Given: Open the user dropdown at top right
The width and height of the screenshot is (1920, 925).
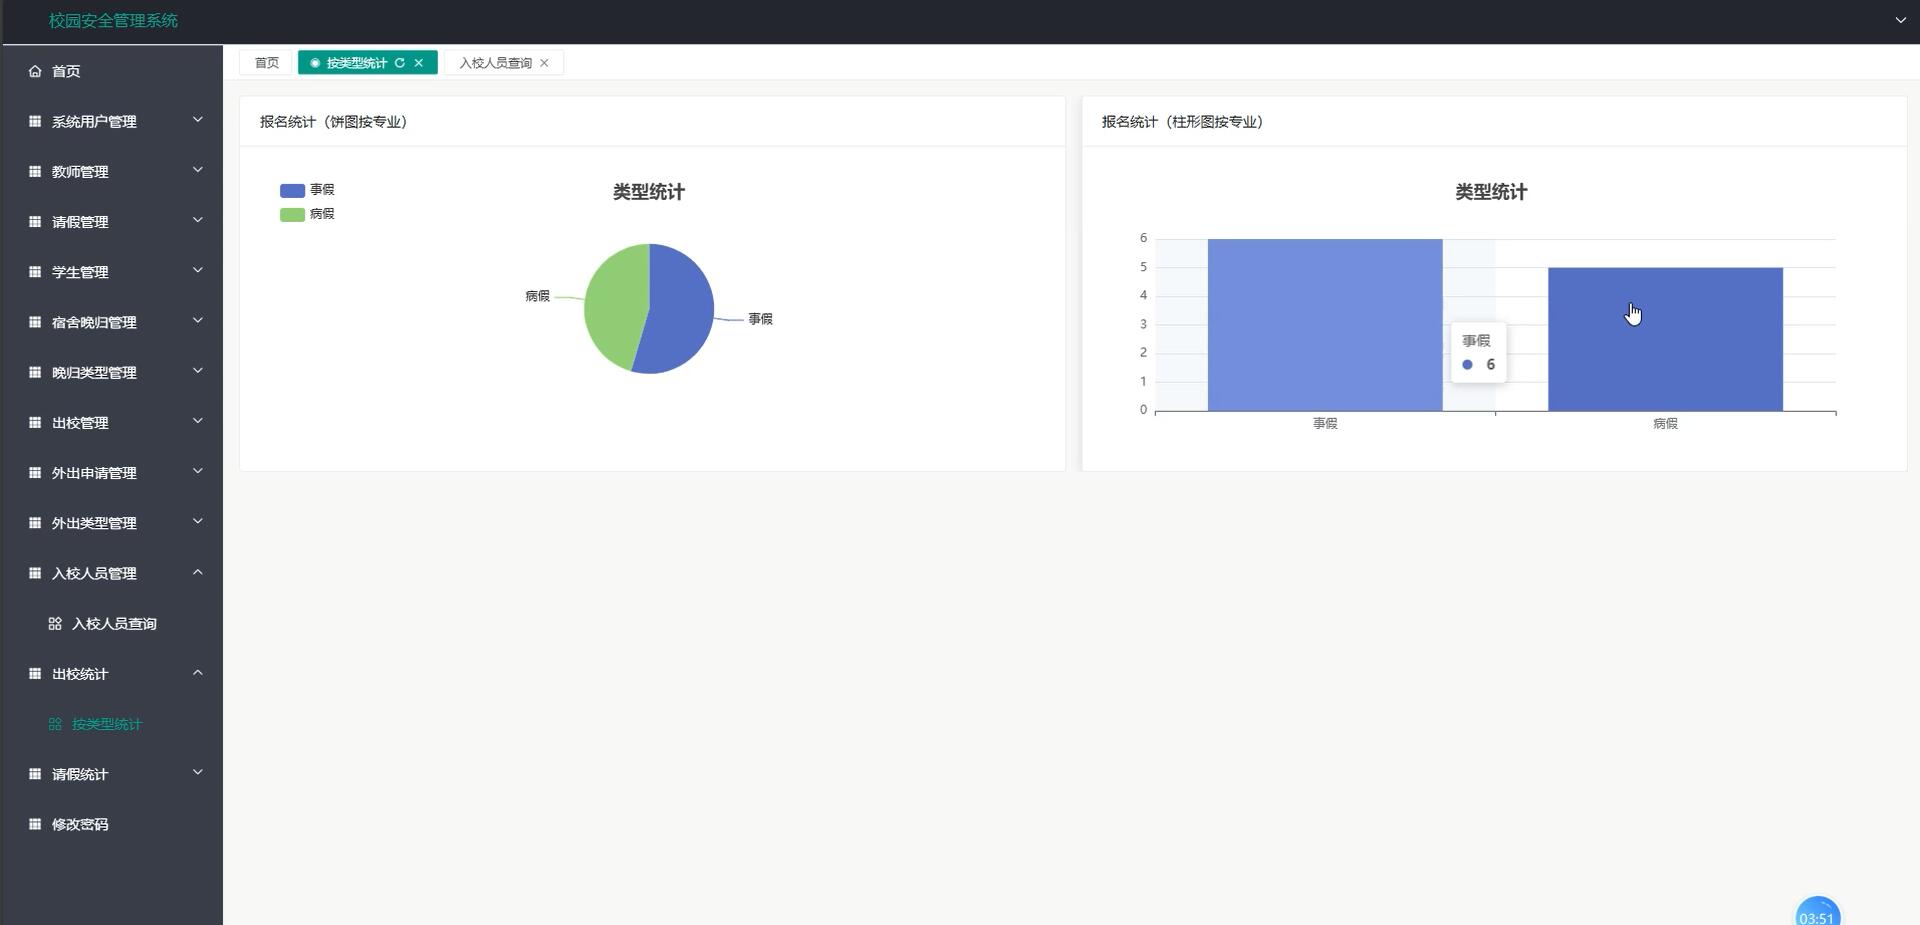Looking at the screenshot, I should 1902,20.
